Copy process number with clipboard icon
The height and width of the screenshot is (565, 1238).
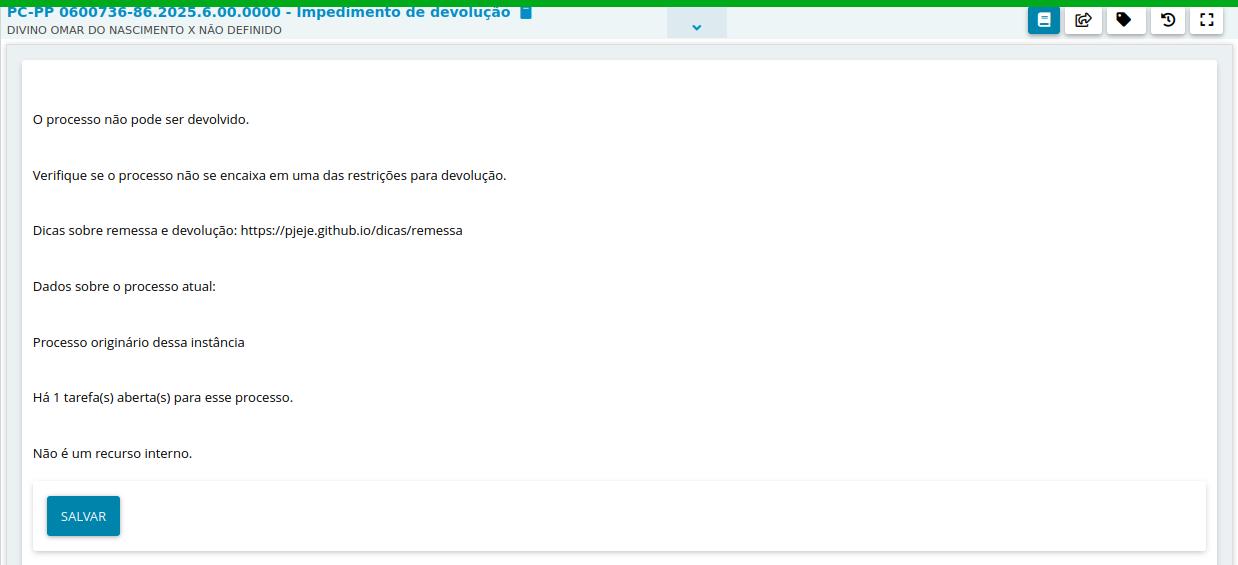(526, 12)
